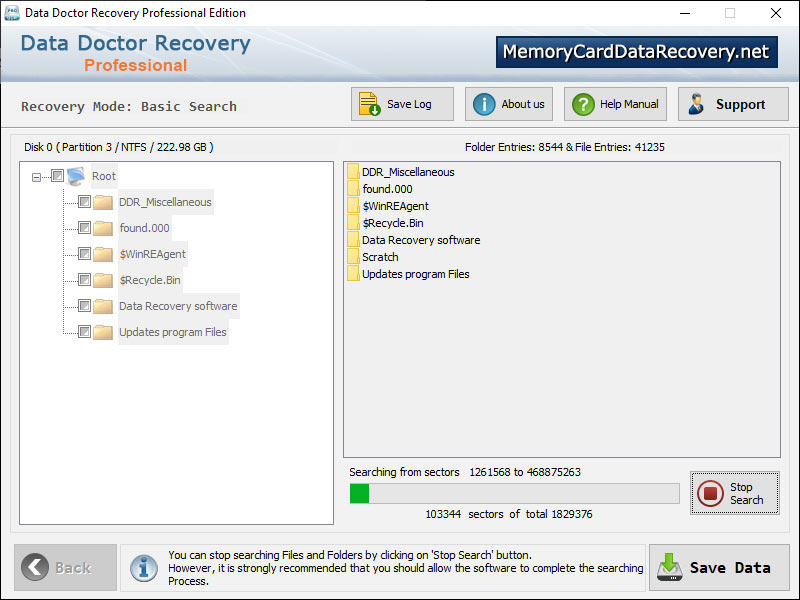Screen dimensions: 800x600
Task: Click the Save Data download icon
Action: point(669,568)
